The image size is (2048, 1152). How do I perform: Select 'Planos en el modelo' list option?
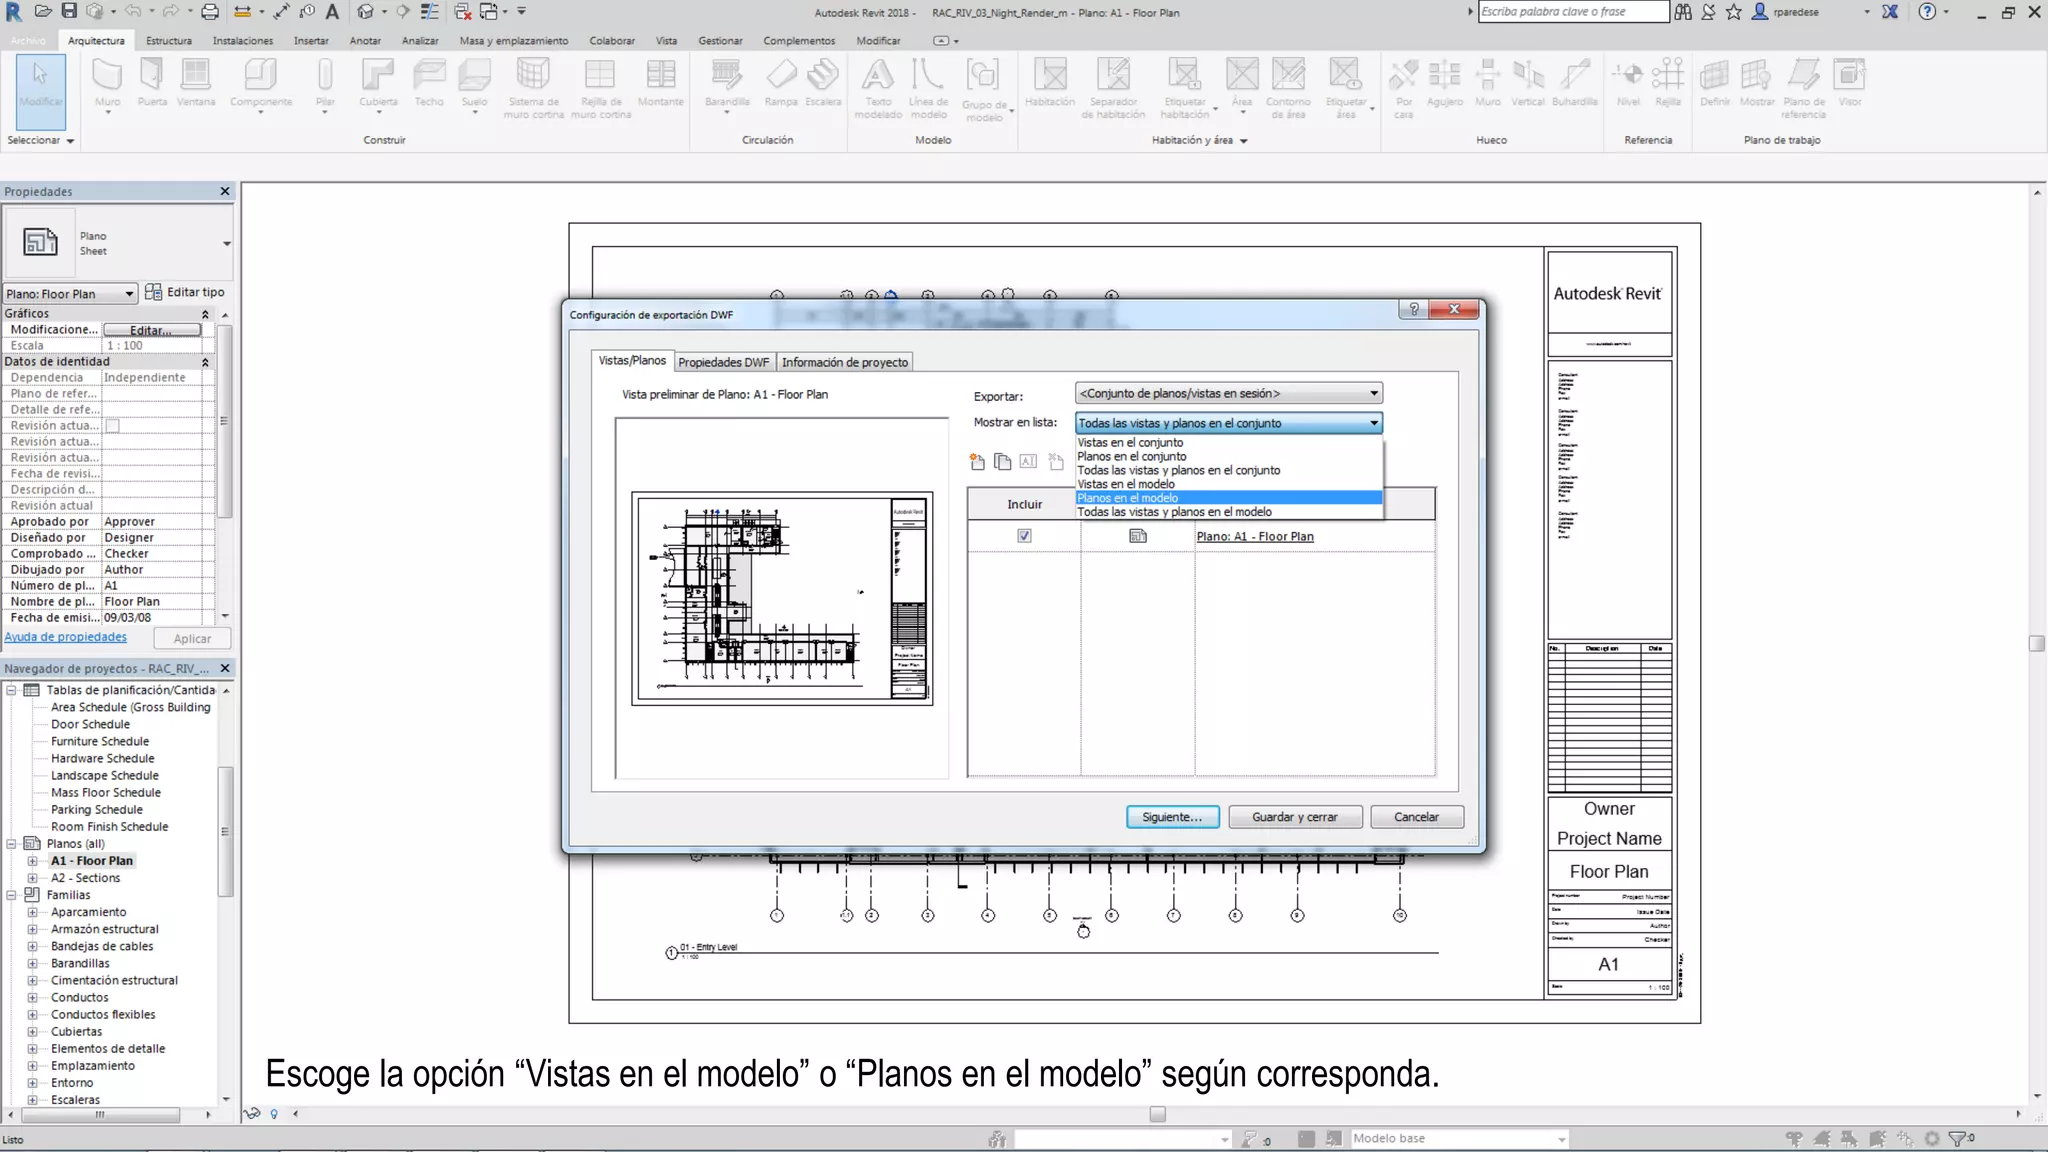(x=1127, y=498)
